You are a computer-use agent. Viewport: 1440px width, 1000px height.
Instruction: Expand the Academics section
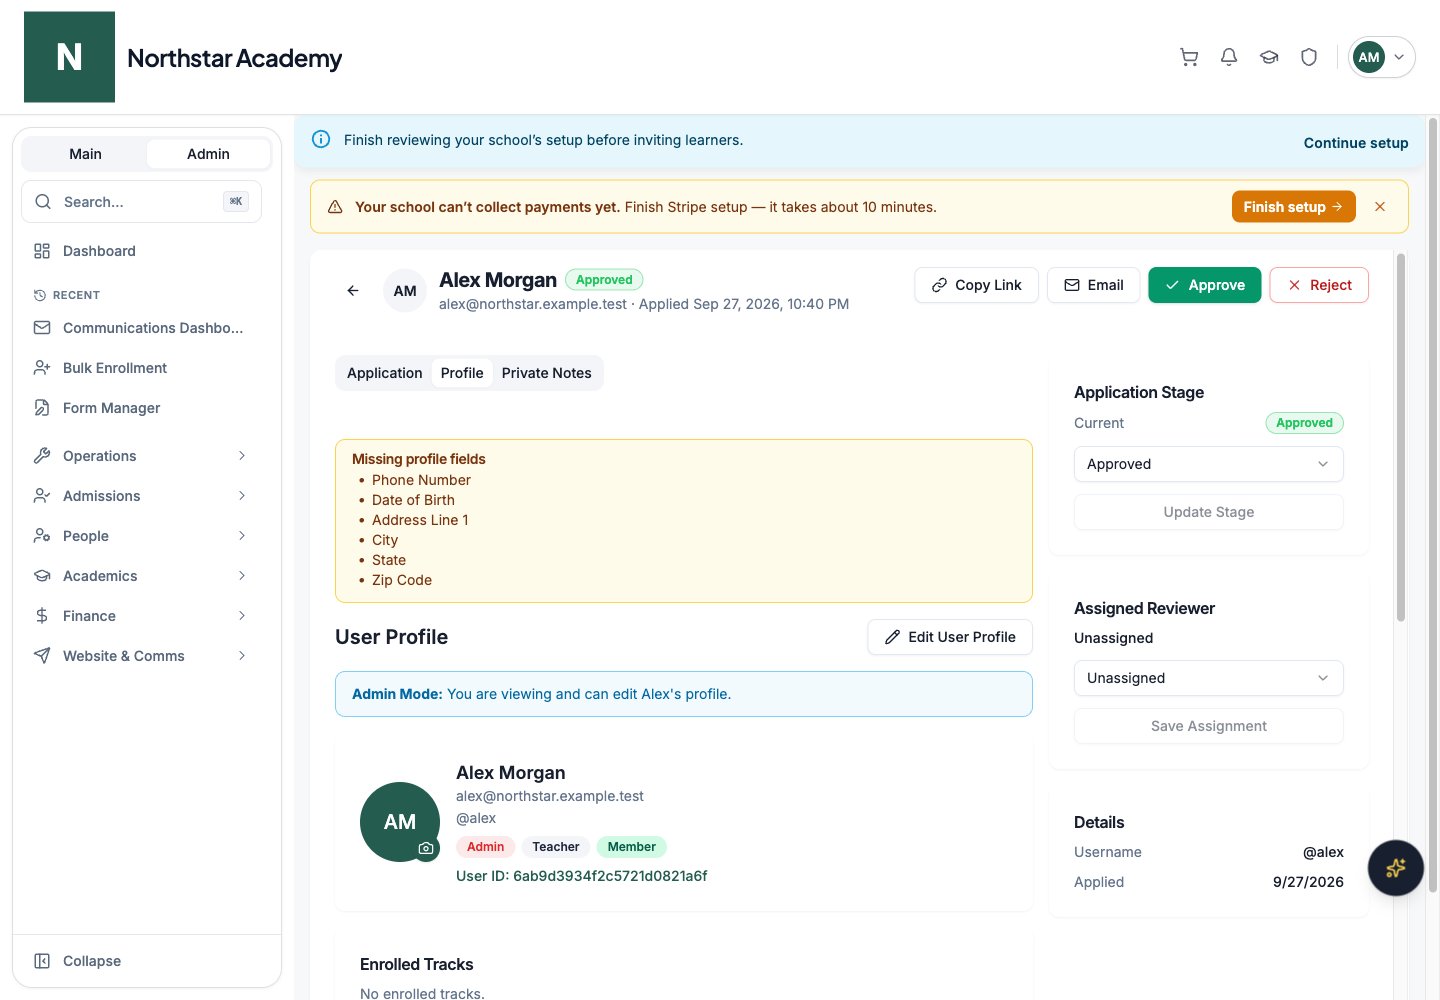pyautogui.click(x=142, y=576)
